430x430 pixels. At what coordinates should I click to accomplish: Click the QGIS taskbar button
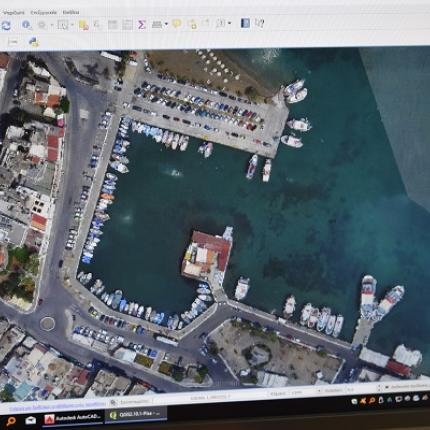pyautogui.click(x=136, y=414)
